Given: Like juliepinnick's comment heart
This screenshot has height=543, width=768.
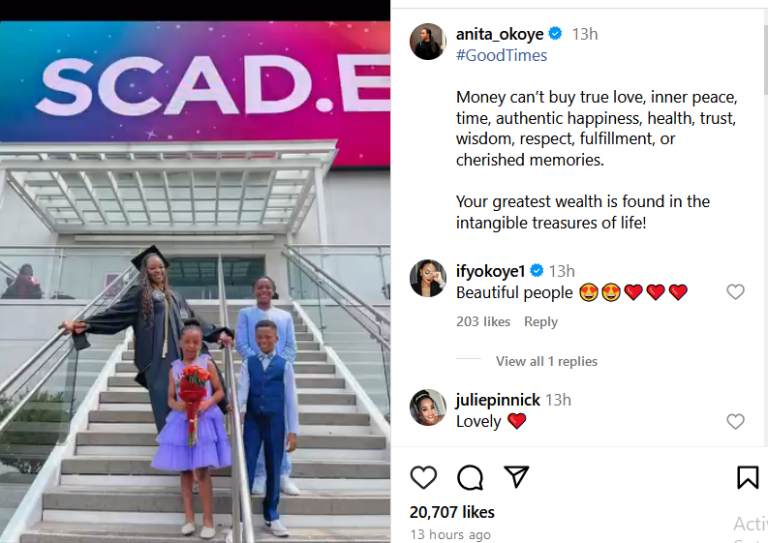Looking at the screenshot, I should point(735,421).
